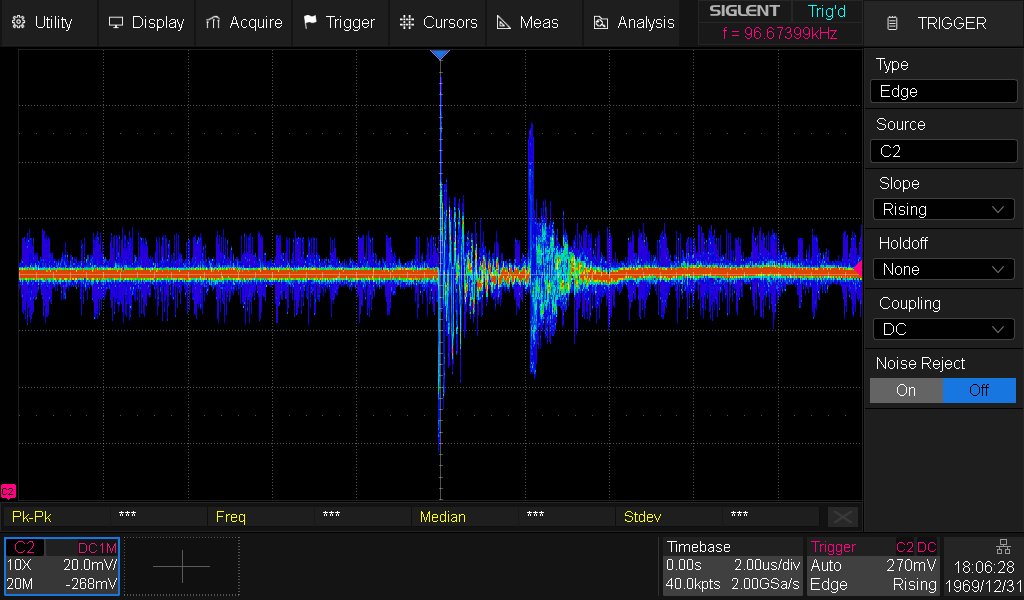Select the C2 channel marker at left edge
Viewport: 1024px width, 600px height.
(x=8, y=491)
